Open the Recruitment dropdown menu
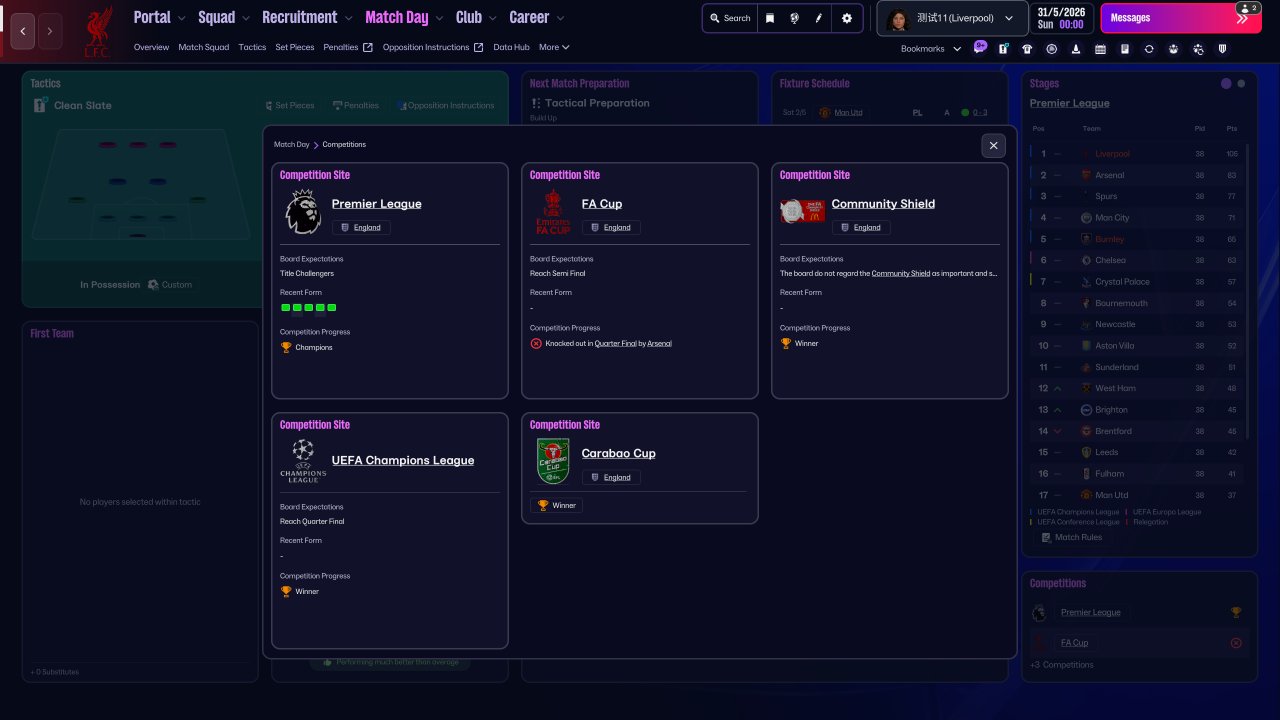 coord(308,17)
